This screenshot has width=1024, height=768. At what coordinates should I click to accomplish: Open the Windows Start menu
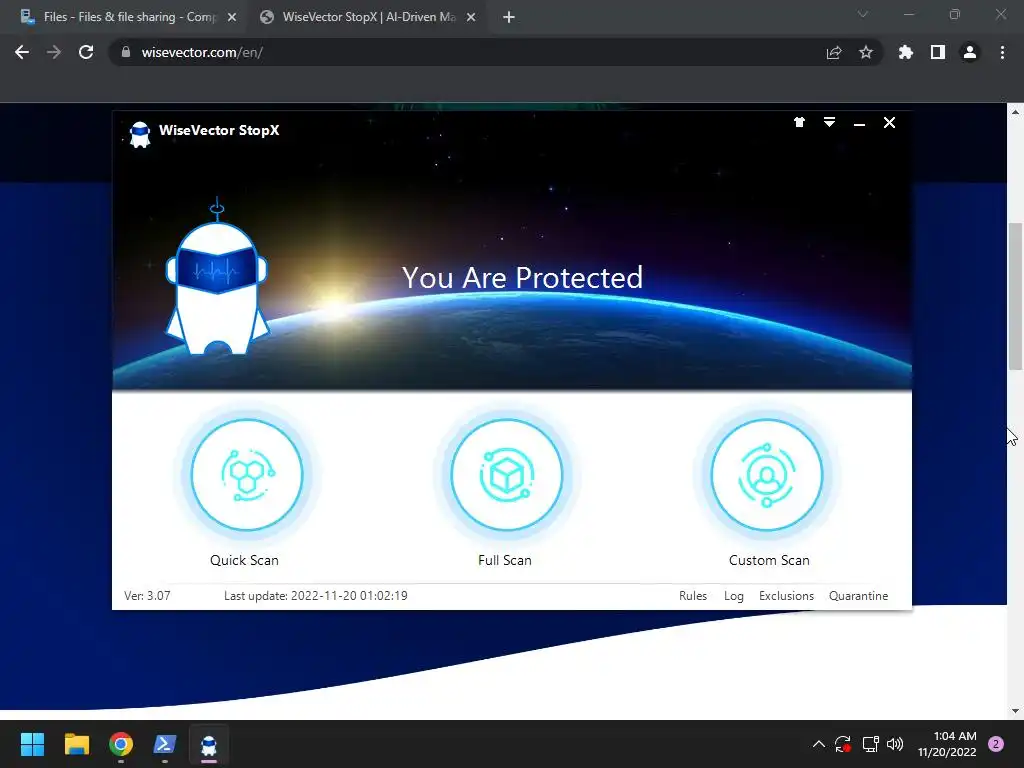click(x=32, y=744)
